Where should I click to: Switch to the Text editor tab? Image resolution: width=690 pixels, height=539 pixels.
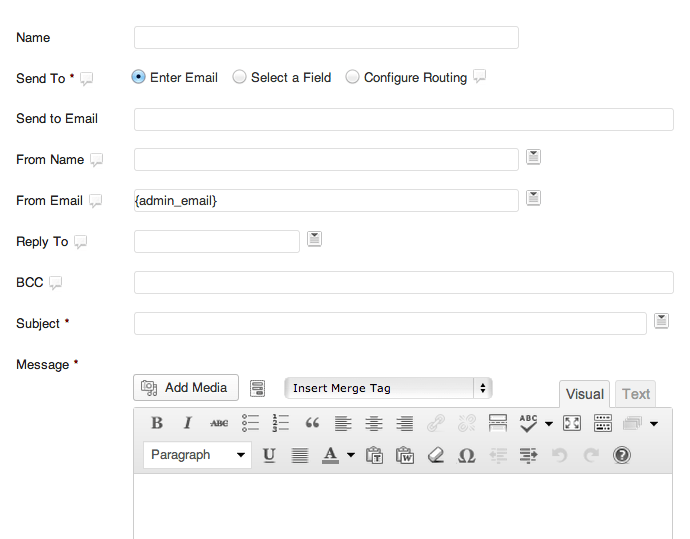[x=636, y=394]
